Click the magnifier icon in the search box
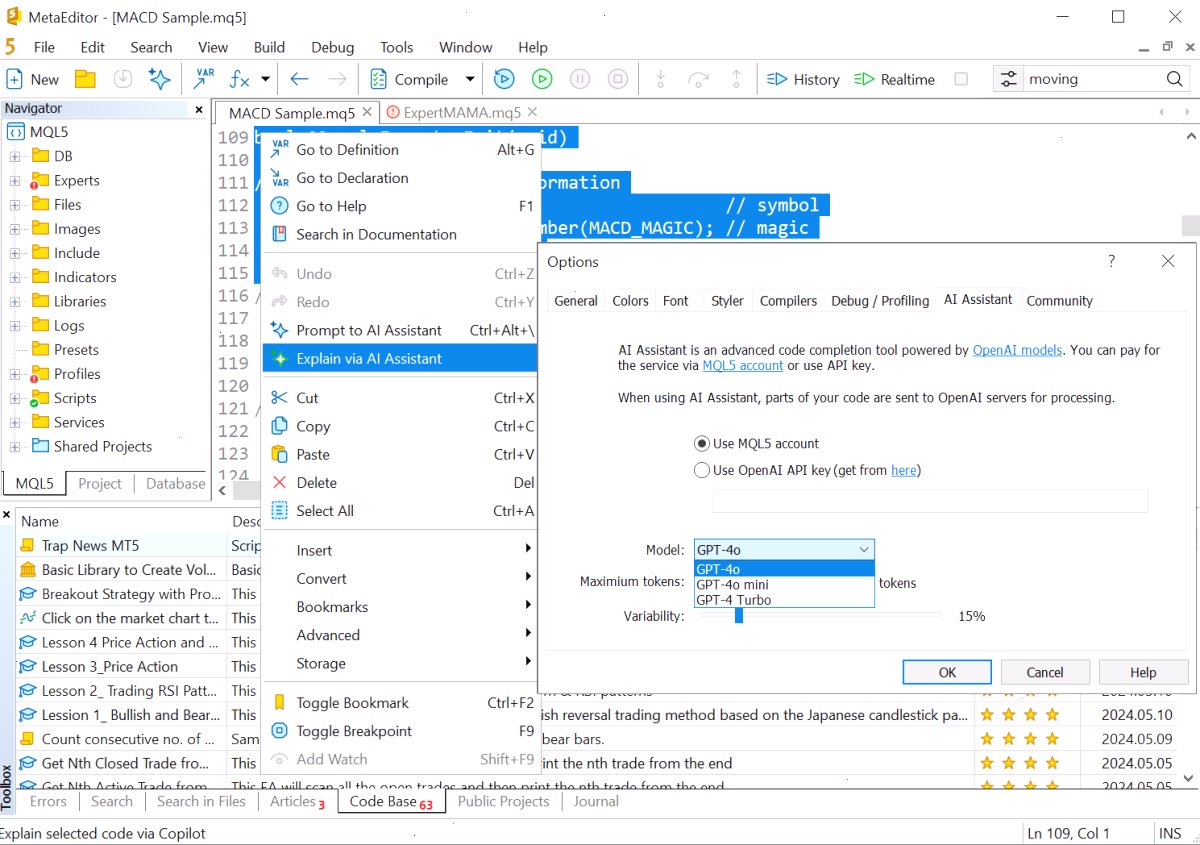 pyautogui.click(x=1175, y=79)
